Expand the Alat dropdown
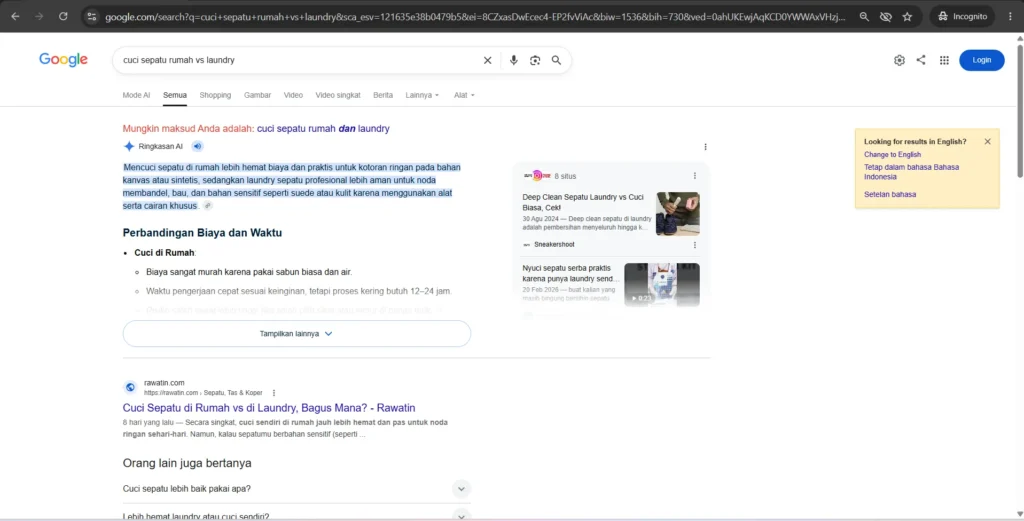Image resolution: width=1024 pixels, height=521 pixels. 464,95
